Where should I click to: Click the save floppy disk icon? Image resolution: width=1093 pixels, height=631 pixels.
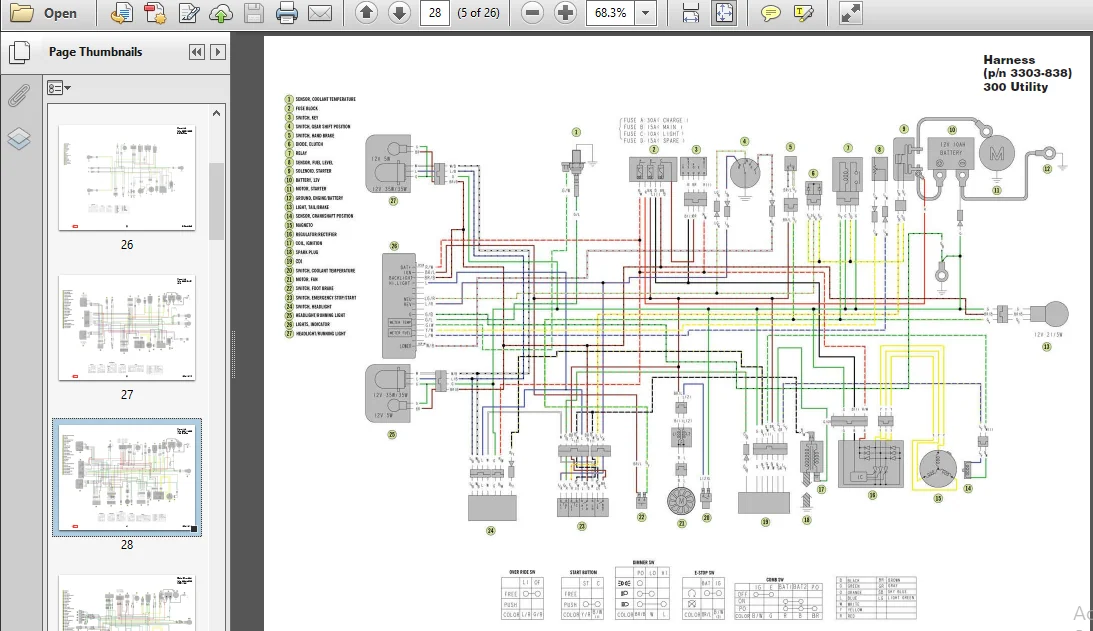click(x=254, y=13)
